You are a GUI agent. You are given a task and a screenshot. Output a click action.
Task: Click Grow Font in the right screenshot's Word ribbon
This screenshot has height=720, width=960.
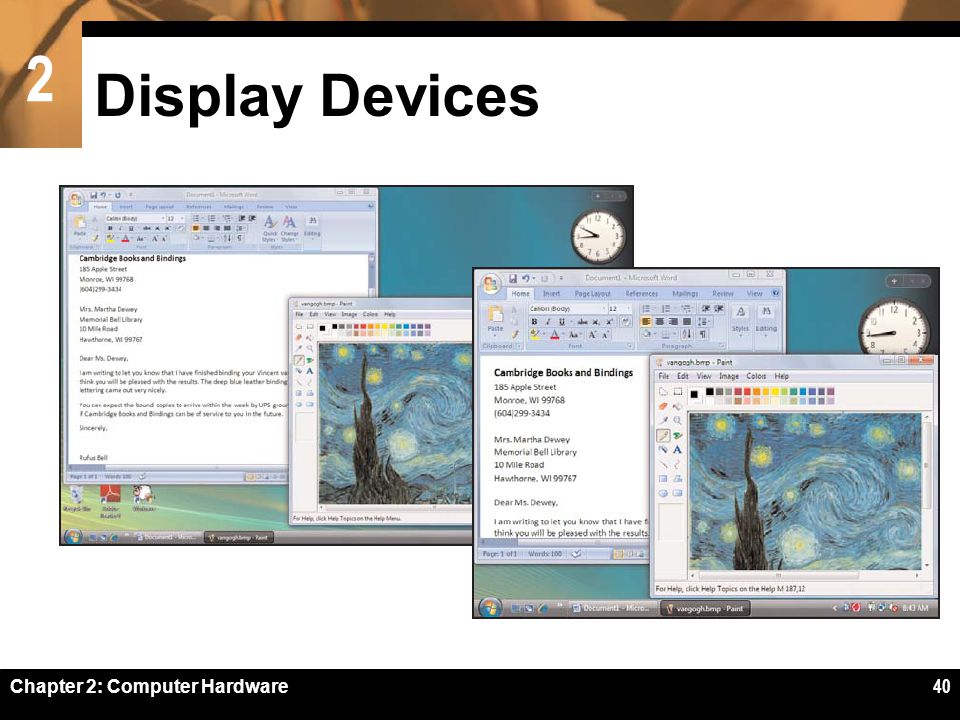593,334
